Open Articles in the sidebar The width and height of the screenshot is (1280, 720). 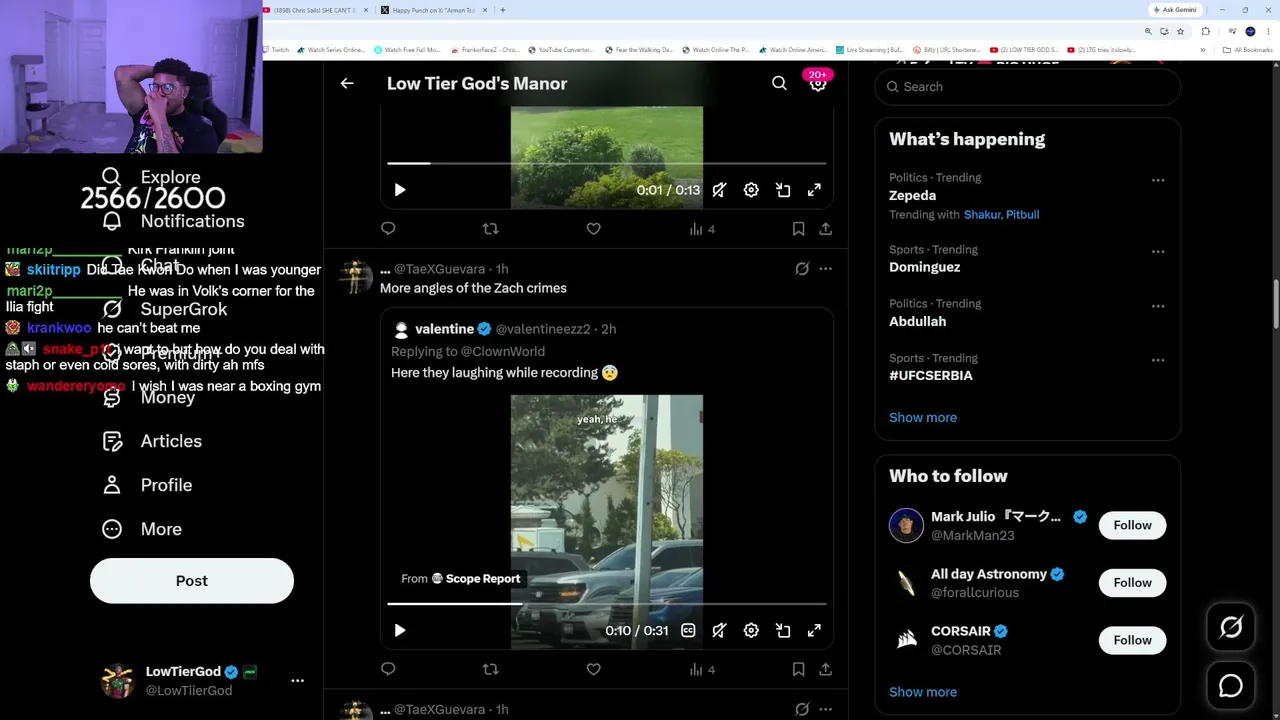point(152,441)
